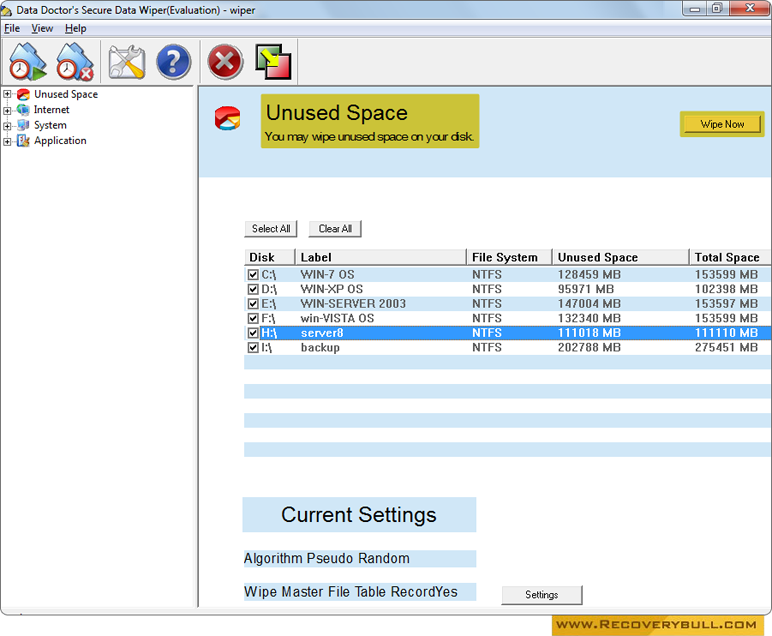Select the WIN-7 OS label row
Image resolution: width=772 pixels, height=636 pixels.
(x=327, y=275)
